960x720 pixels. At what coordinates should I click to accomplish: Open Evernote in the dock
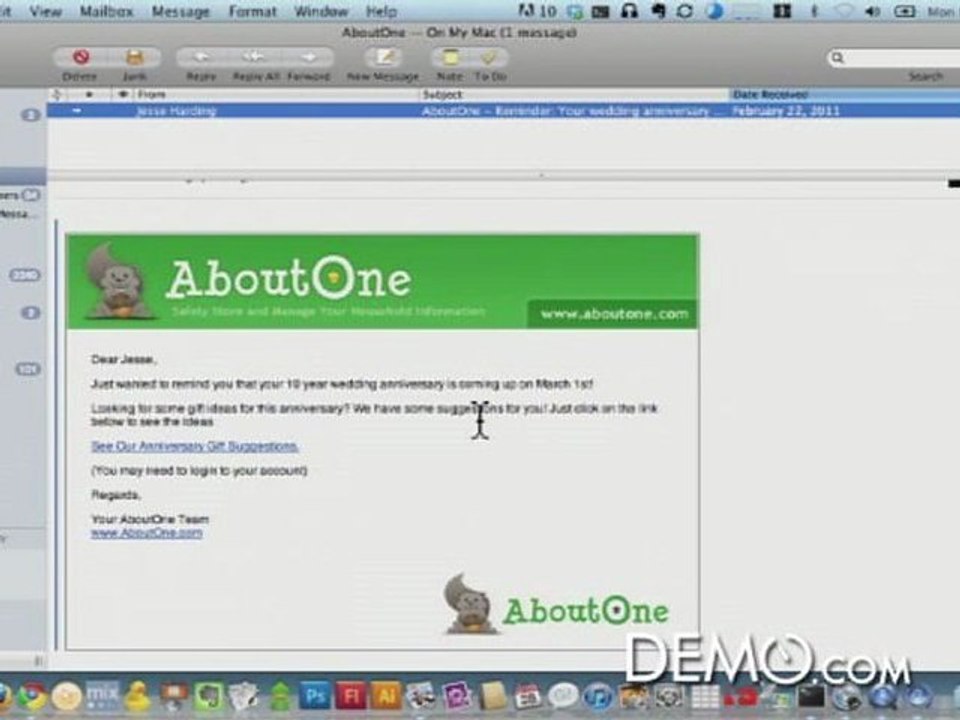[x=209, y=697]
